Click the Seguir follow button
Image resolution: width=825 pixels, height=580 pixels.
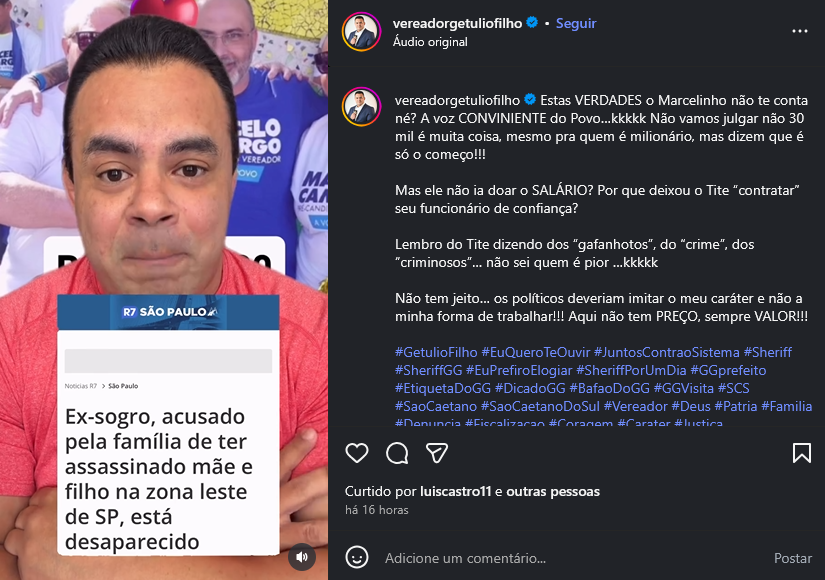pyautogui.click(x=576, y=23)
